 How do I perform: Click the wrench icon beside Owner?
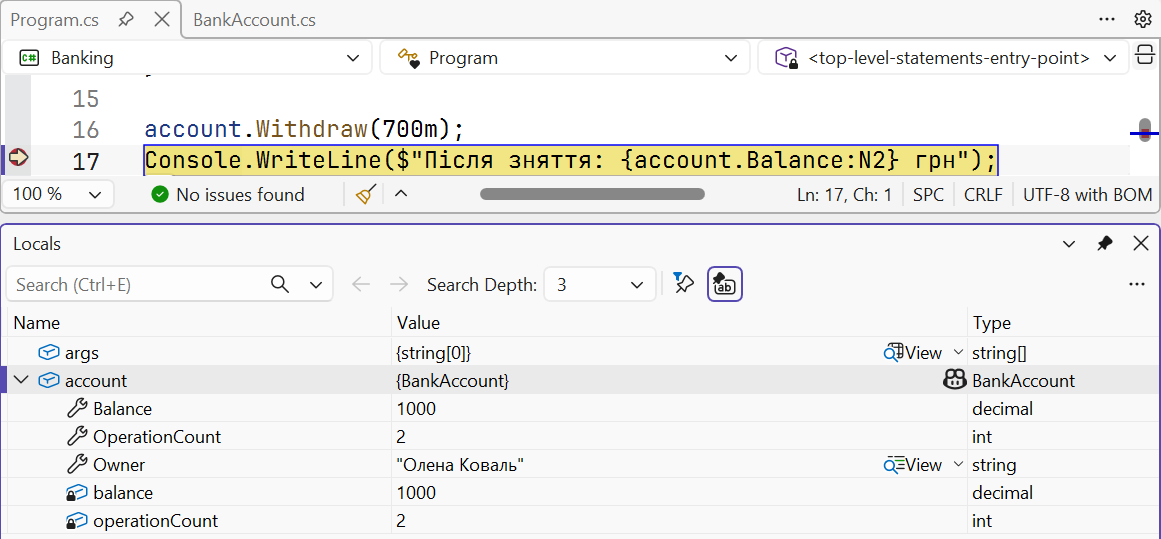coord(77,465)
